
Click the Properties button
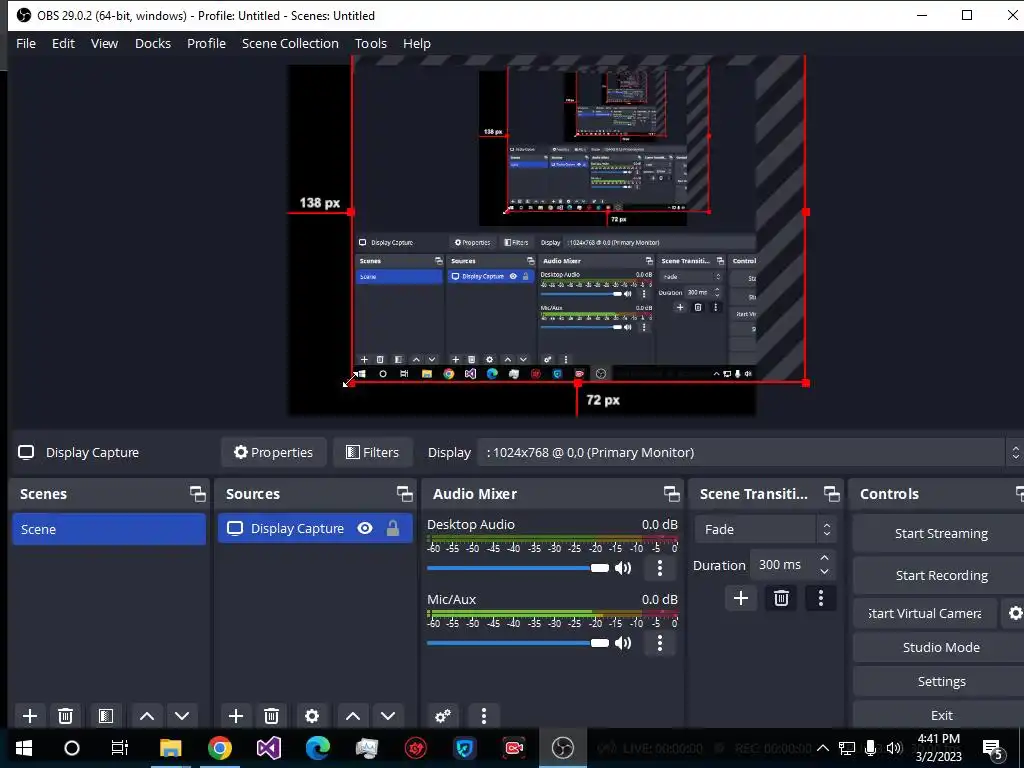click(274, 453)
